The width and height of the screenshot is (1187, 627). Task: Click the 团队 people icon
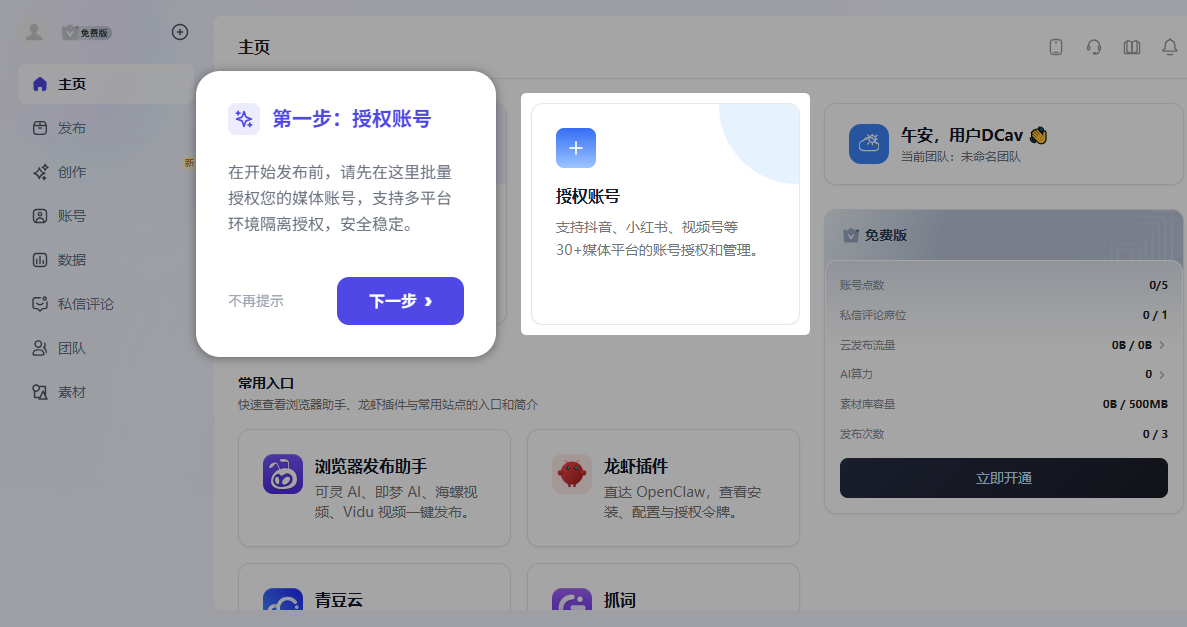click(40, 348)
